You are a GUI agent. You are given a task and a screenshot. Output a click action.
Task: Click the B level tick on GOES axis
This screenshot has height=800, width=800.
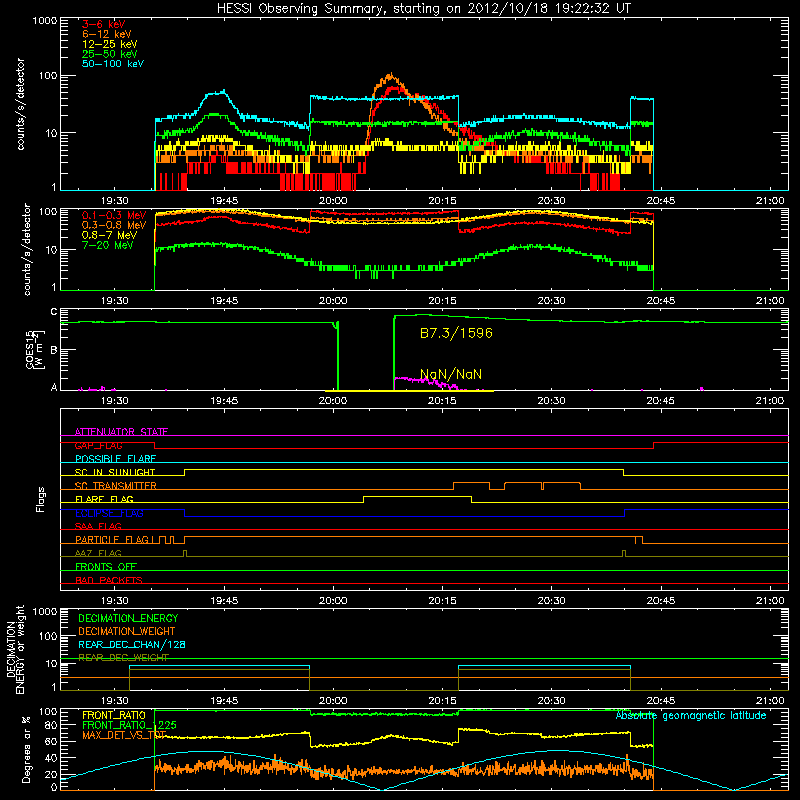54,350
